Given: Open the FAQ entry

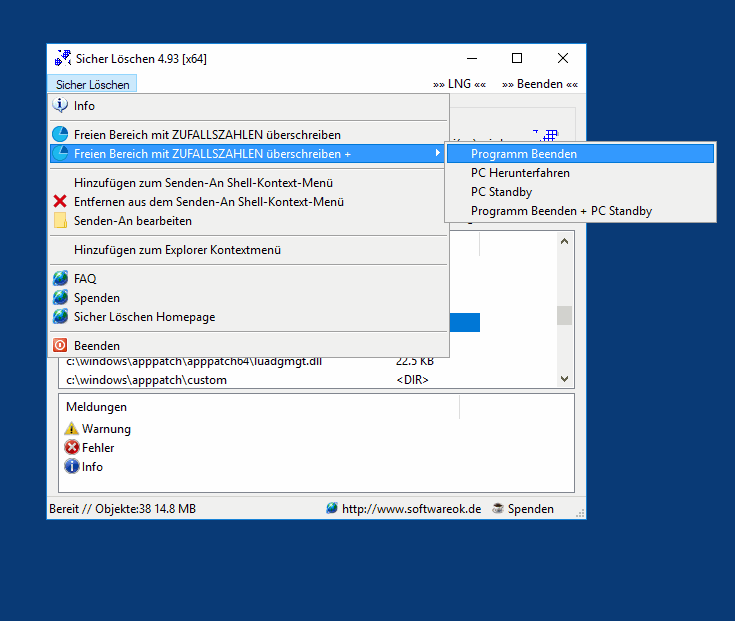Looking at the screenshot, I should click(249, 279).
